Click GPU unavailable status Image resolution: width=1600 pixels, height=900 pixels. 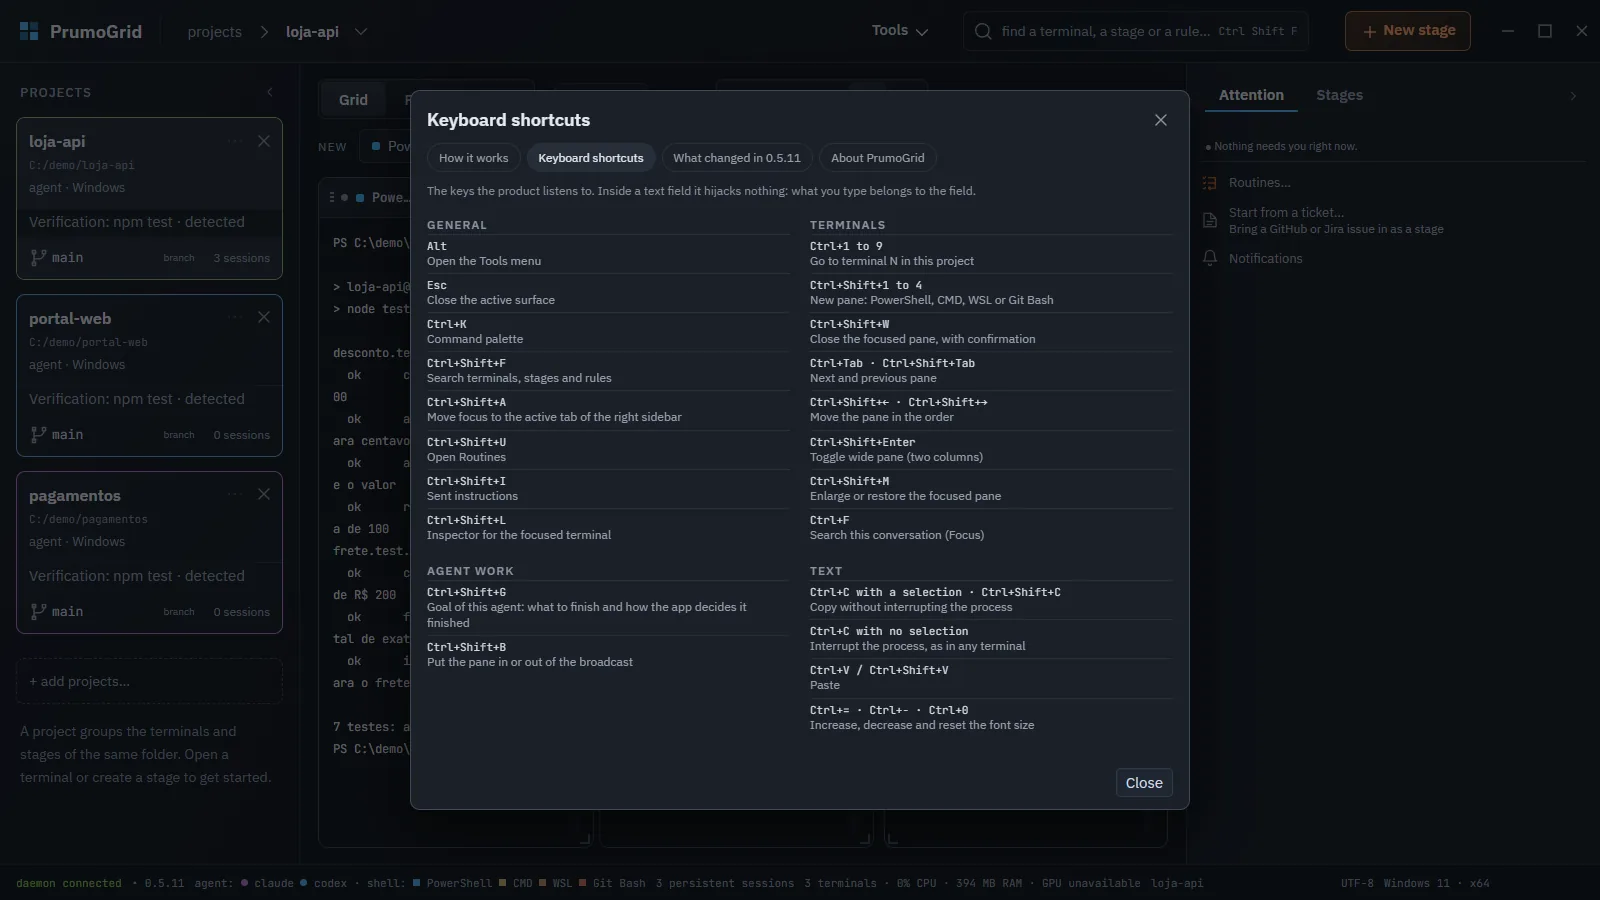[1091, 883]
